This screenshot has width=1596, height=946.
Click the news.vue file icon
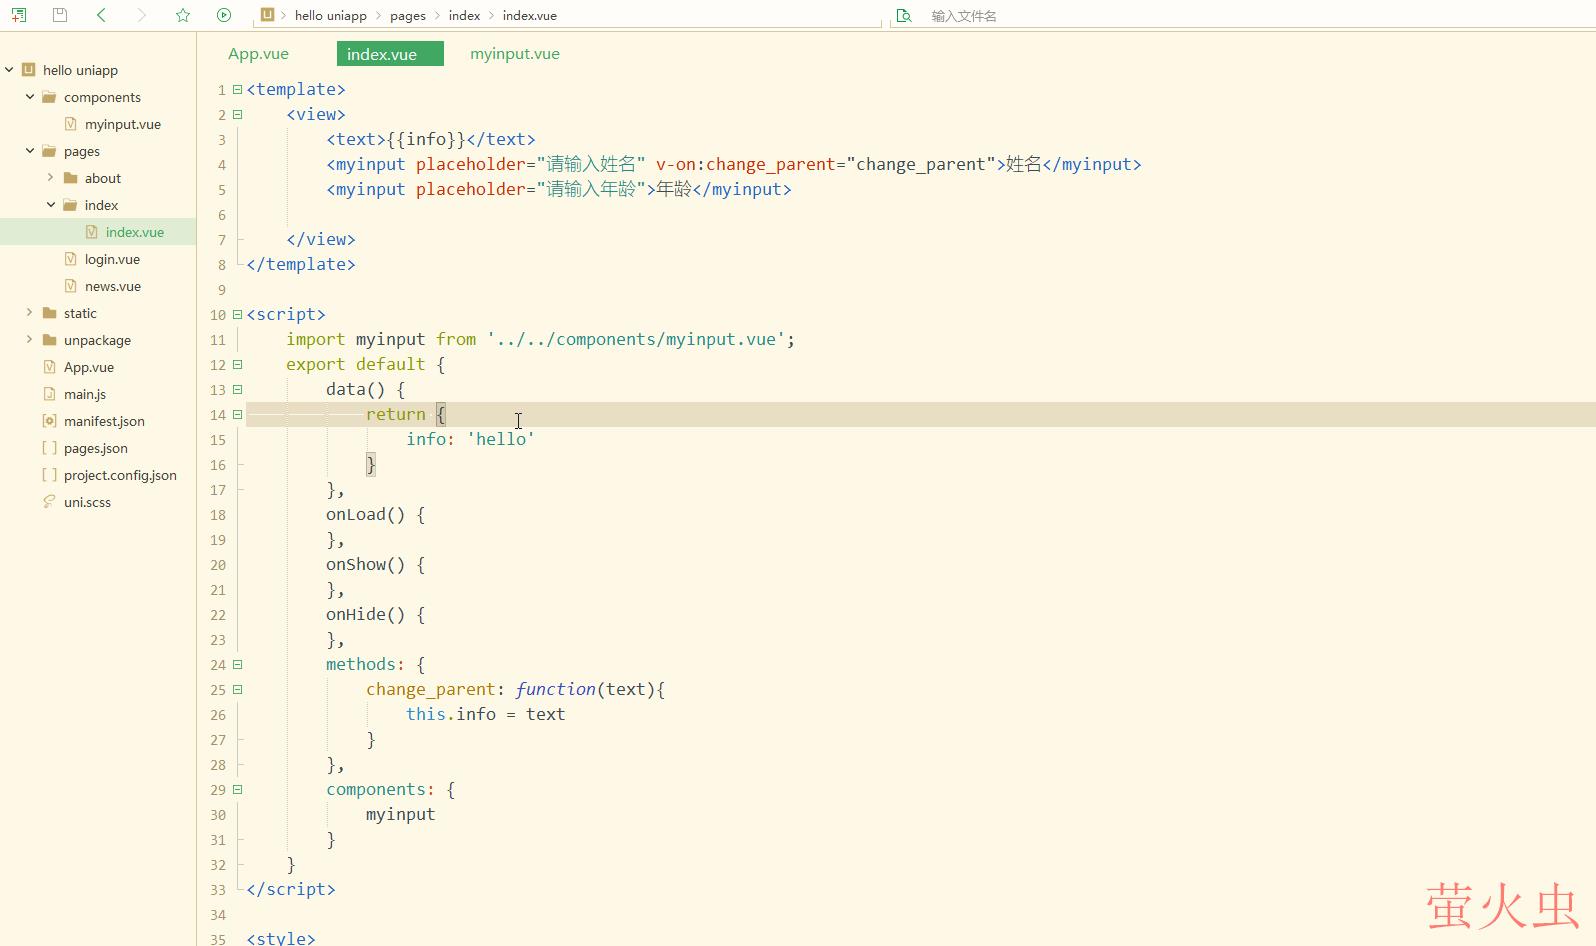click(x=70, y=286)
